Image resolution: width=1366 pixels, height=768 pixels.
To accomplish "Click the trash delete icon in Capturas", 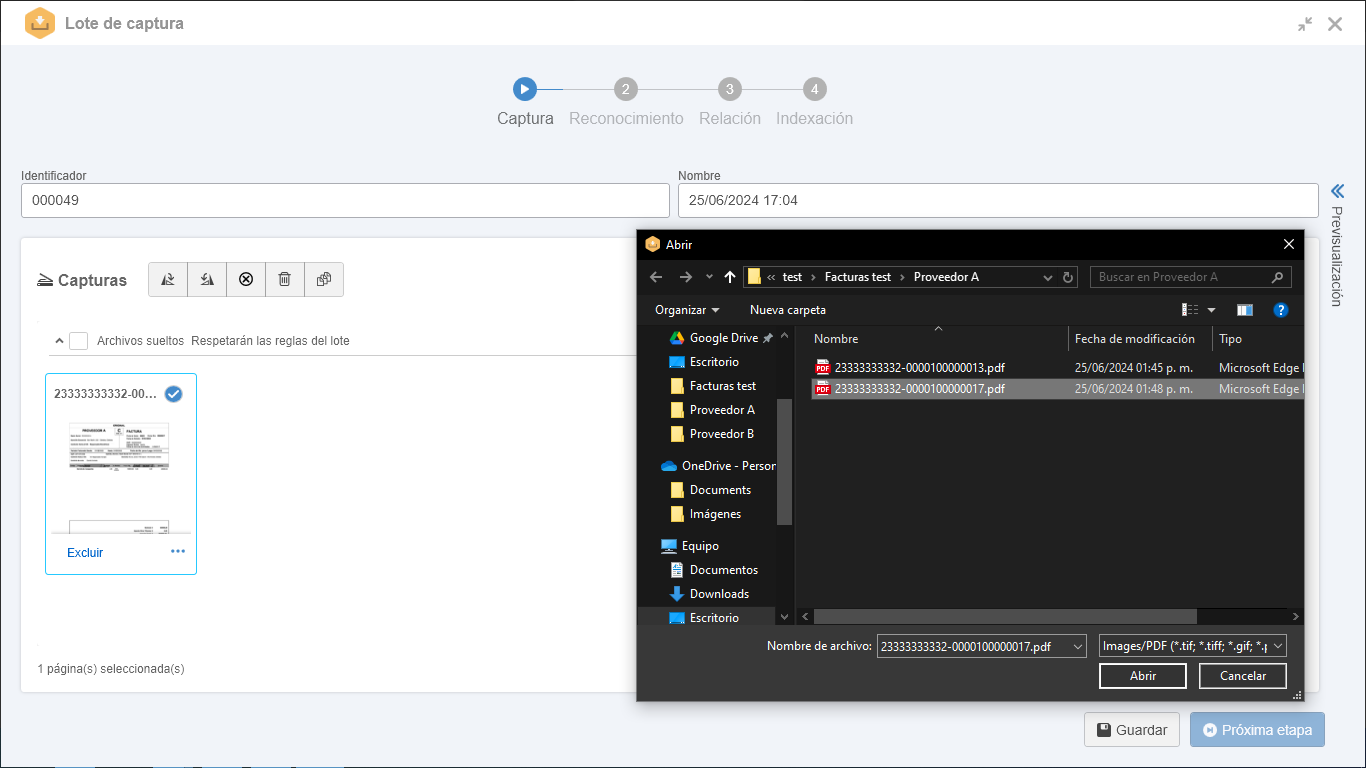I will 285,280.
